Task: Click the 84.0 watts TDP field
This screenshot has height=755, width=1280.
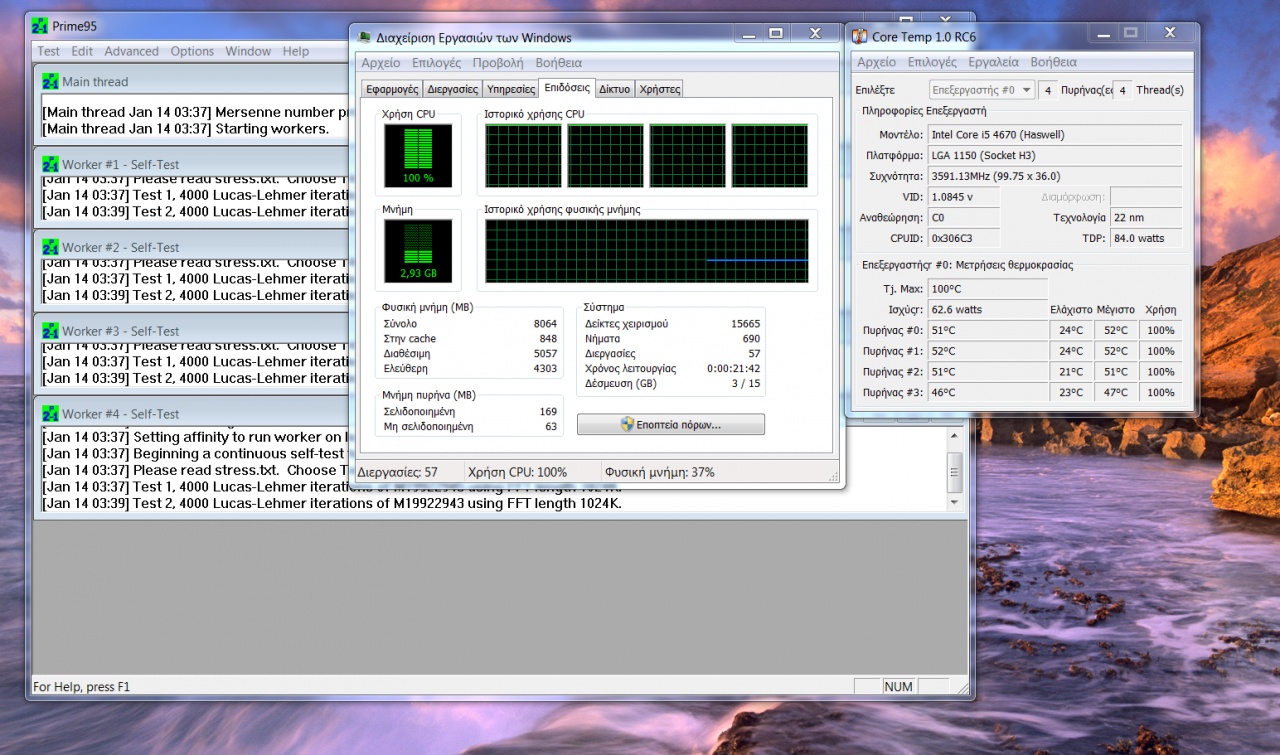Action: click(x=1145, y=238)
